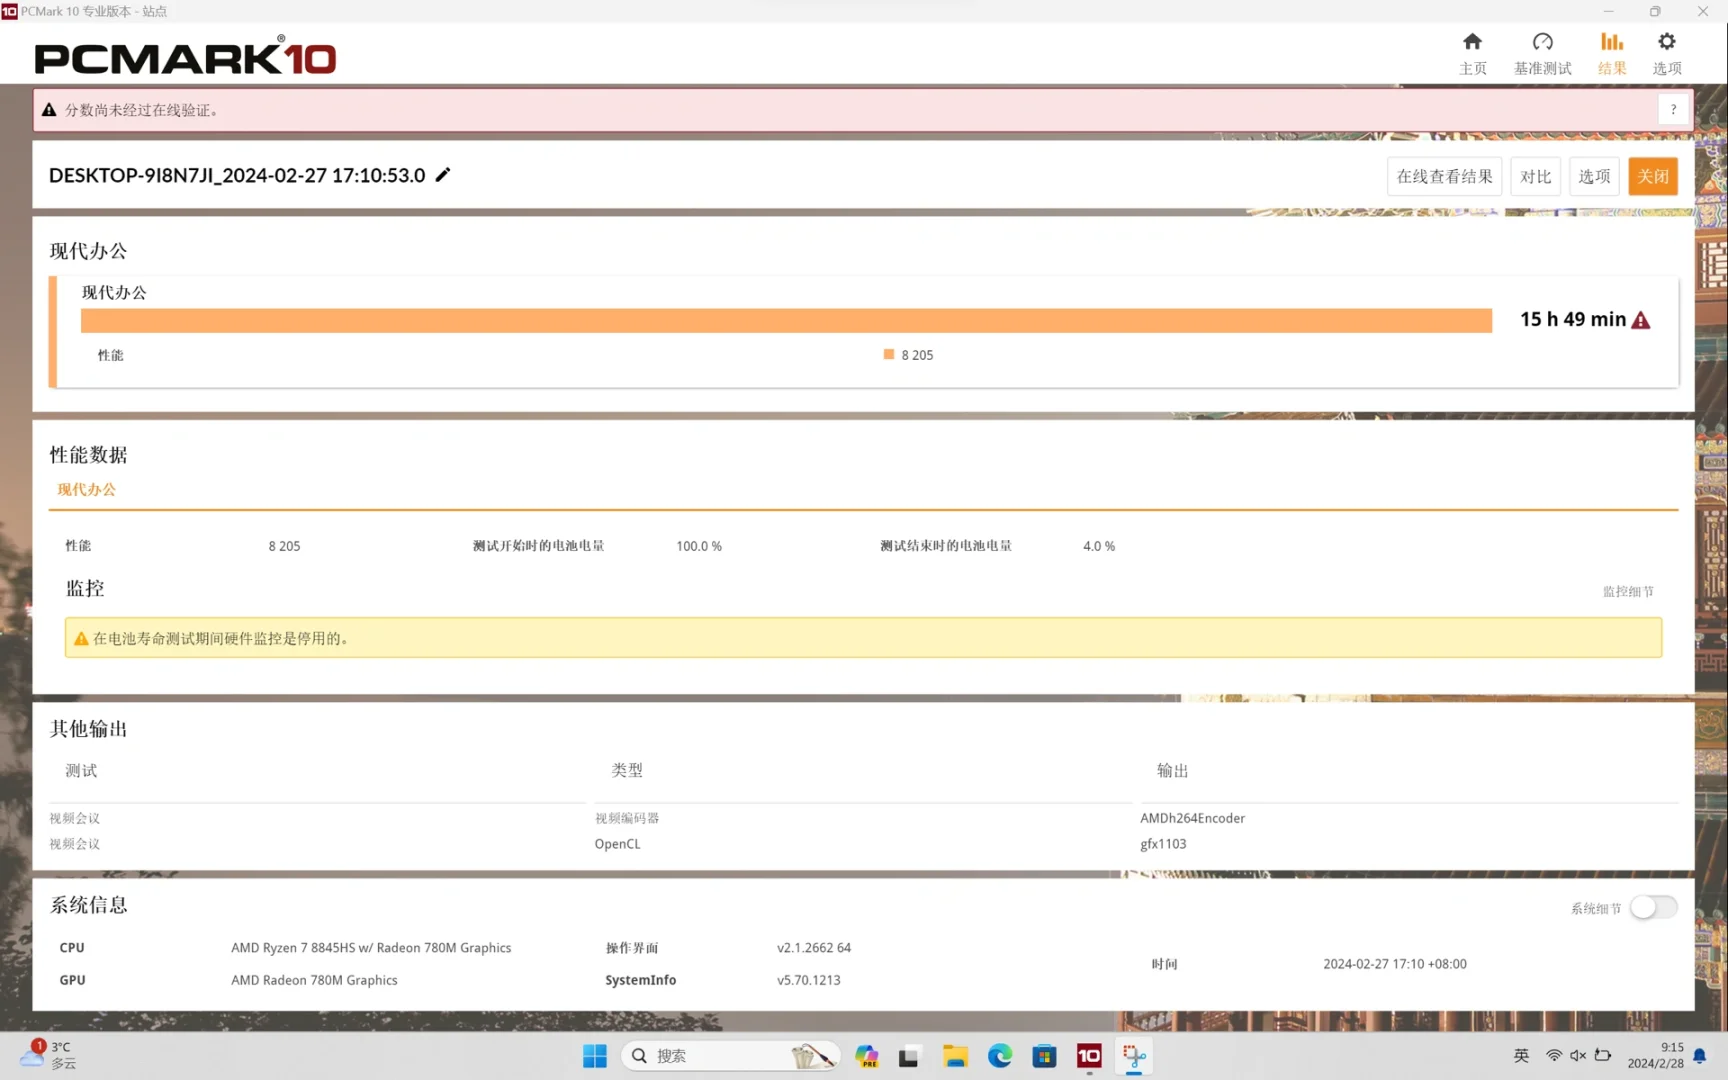
Task: Click the AMD Ryzen 7 8845HS CPU value
Action: tap(371, 948)
